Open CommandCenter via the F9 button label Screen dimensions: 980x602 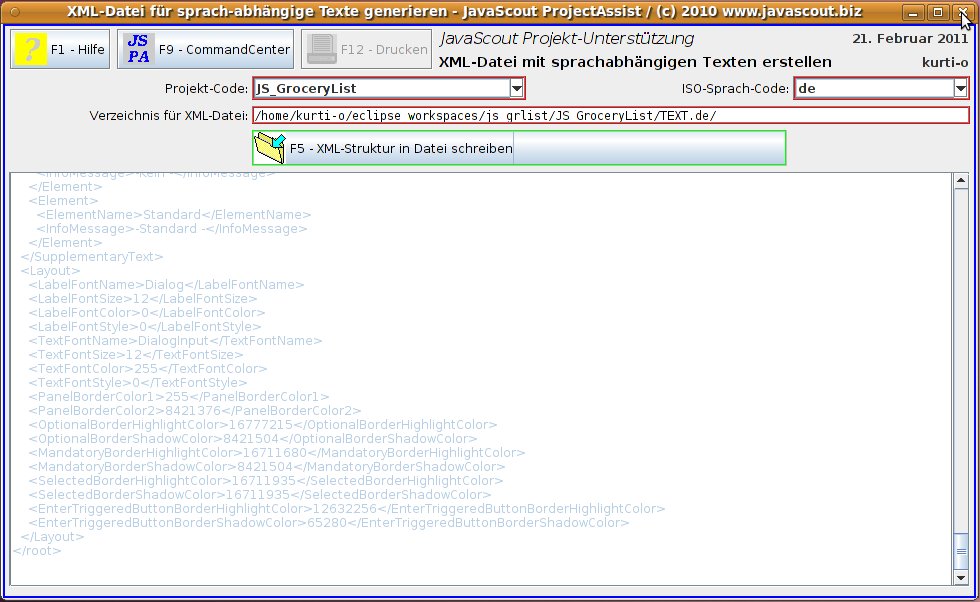pyautogui.click(x=224, y=48)
